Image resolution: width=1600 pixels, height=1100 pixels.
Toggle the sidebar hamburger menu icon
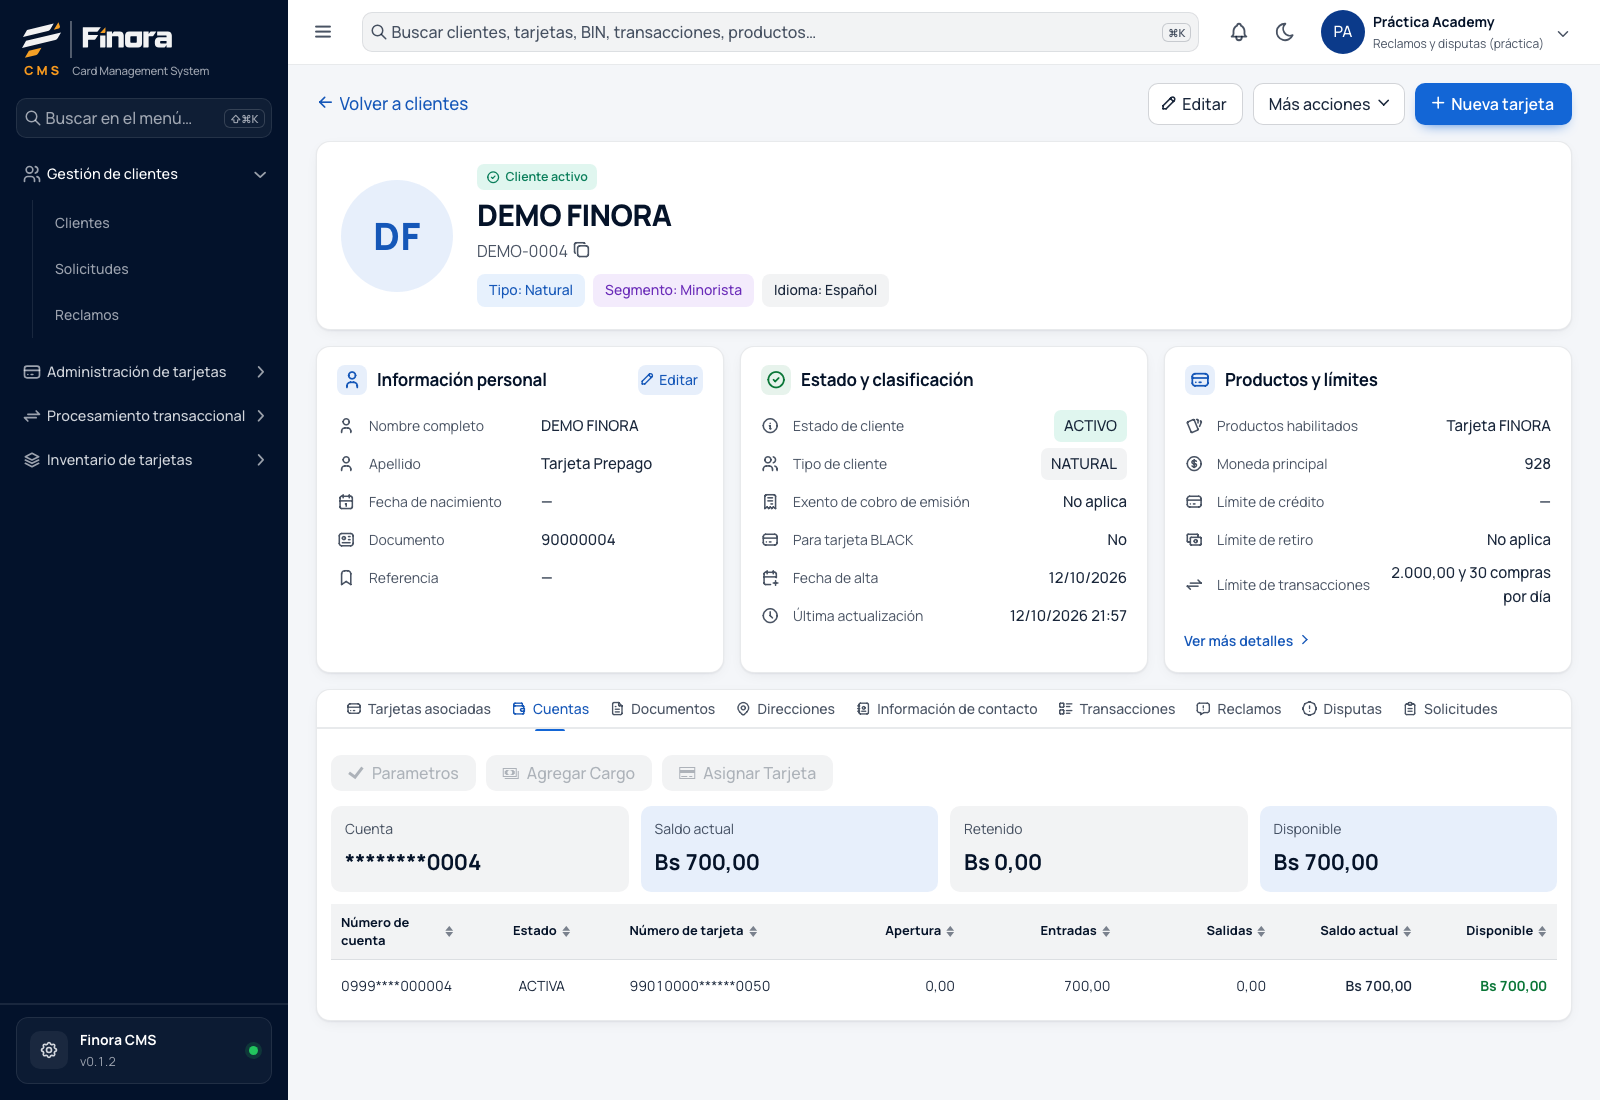pyautogui.click(x=323, y=32)
